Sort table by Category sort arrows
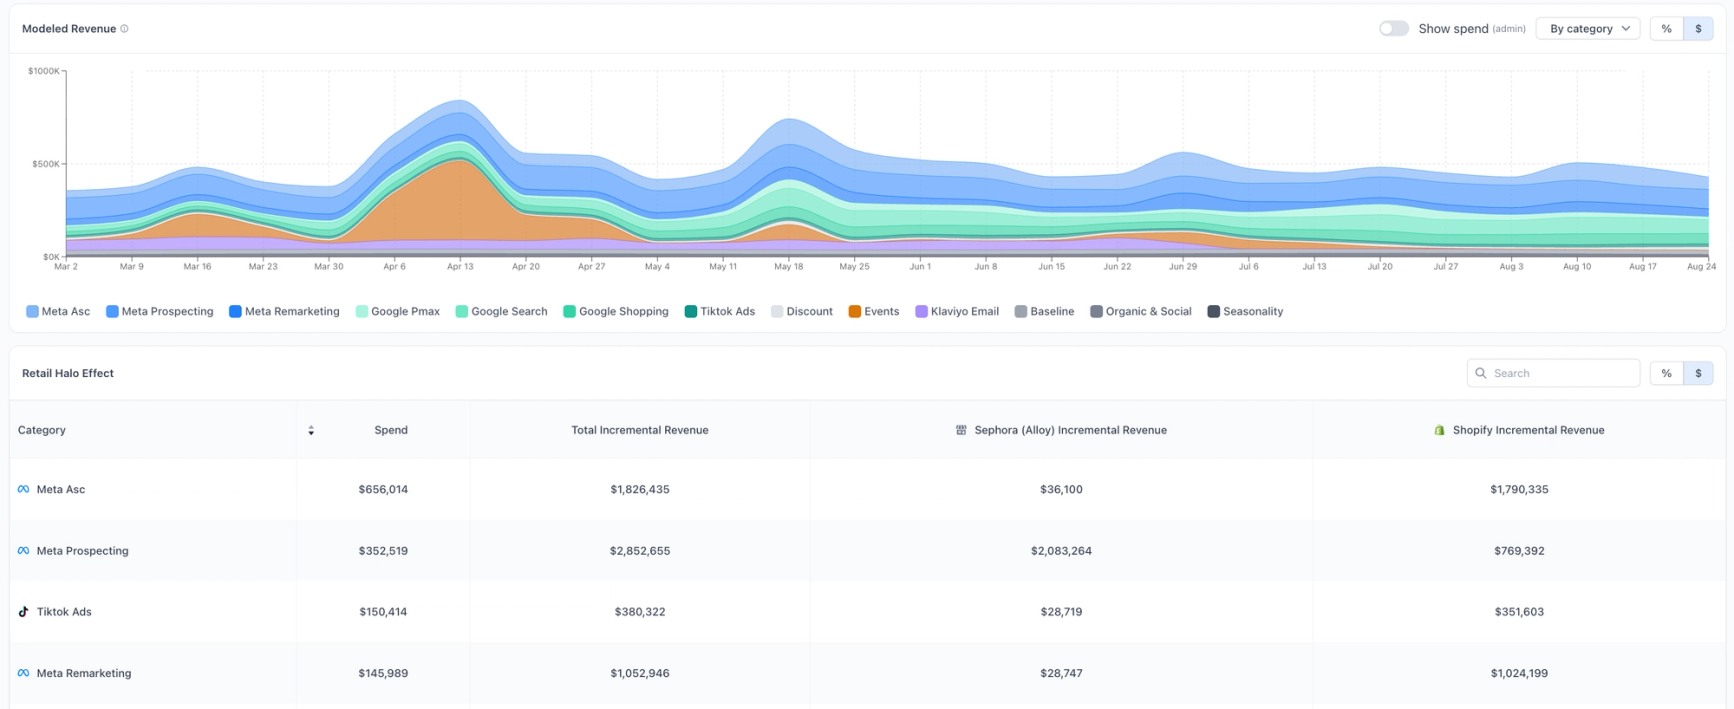 click(x=311, y=430)
